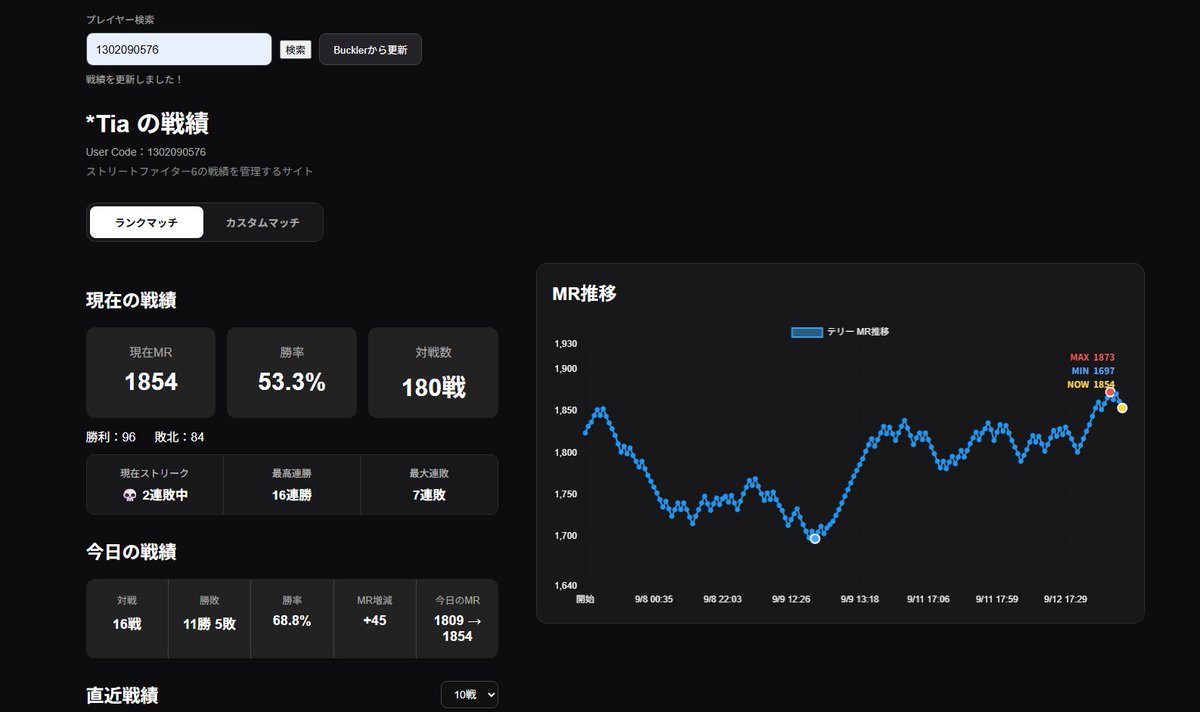Image resolution: width=1200 pixels, height=712 pixels.
Task: Click the 2連敗中 streak text
Action: pos(165,495)
